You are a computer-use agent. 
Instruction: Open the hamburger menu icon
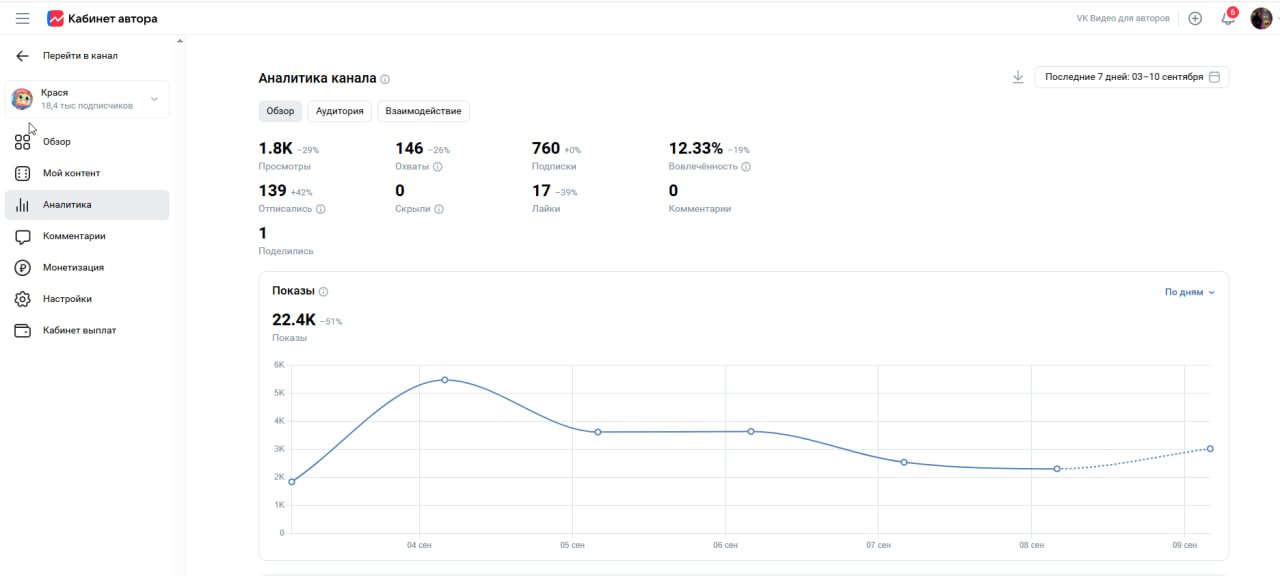click(22, 18)
